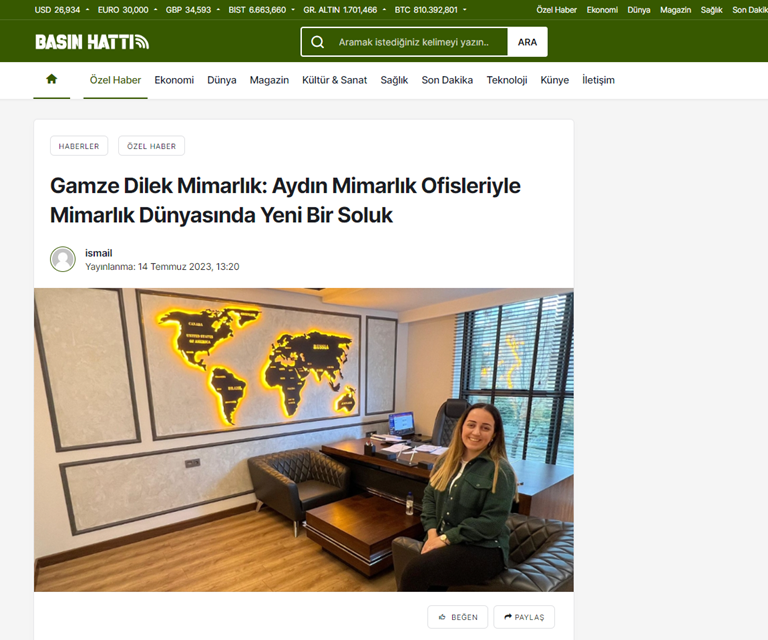The height and width of the screenshot is (640, 768).
Task: Go to Kültür & Sanat section
Action: coord(334,80)
